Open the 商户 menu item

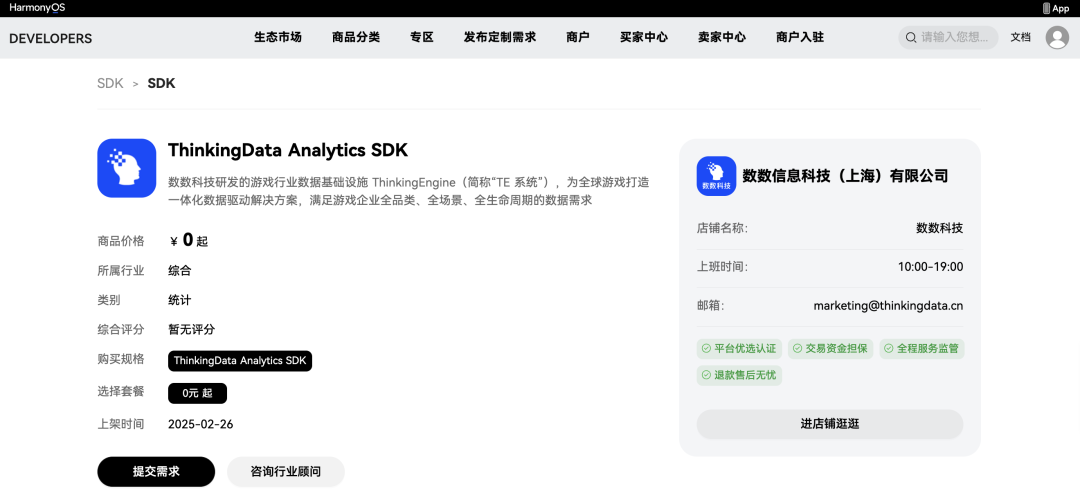[x=577, y=37]
